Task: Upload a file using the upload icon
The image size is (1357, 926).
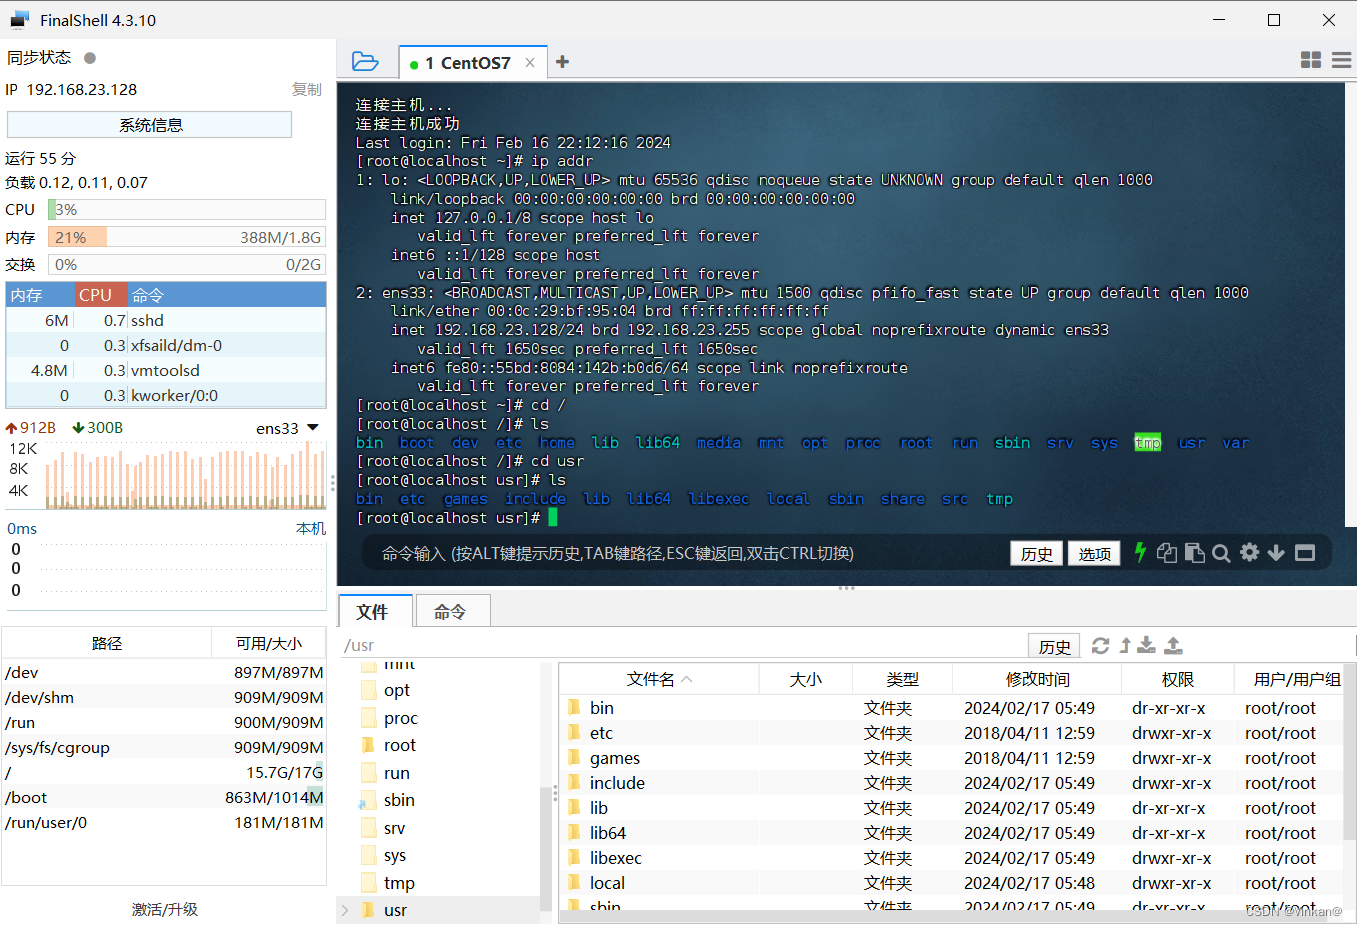Action: pos(1172,645)
